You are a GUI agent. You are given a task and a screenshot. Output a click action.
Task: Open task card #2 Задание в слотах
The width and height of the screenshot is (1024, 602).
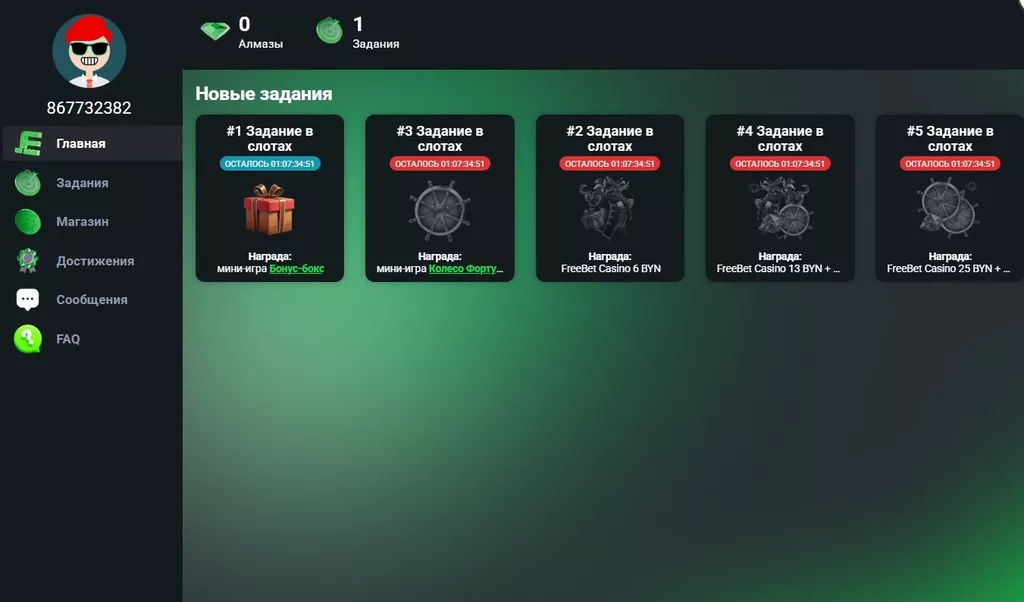coord(610,198)
